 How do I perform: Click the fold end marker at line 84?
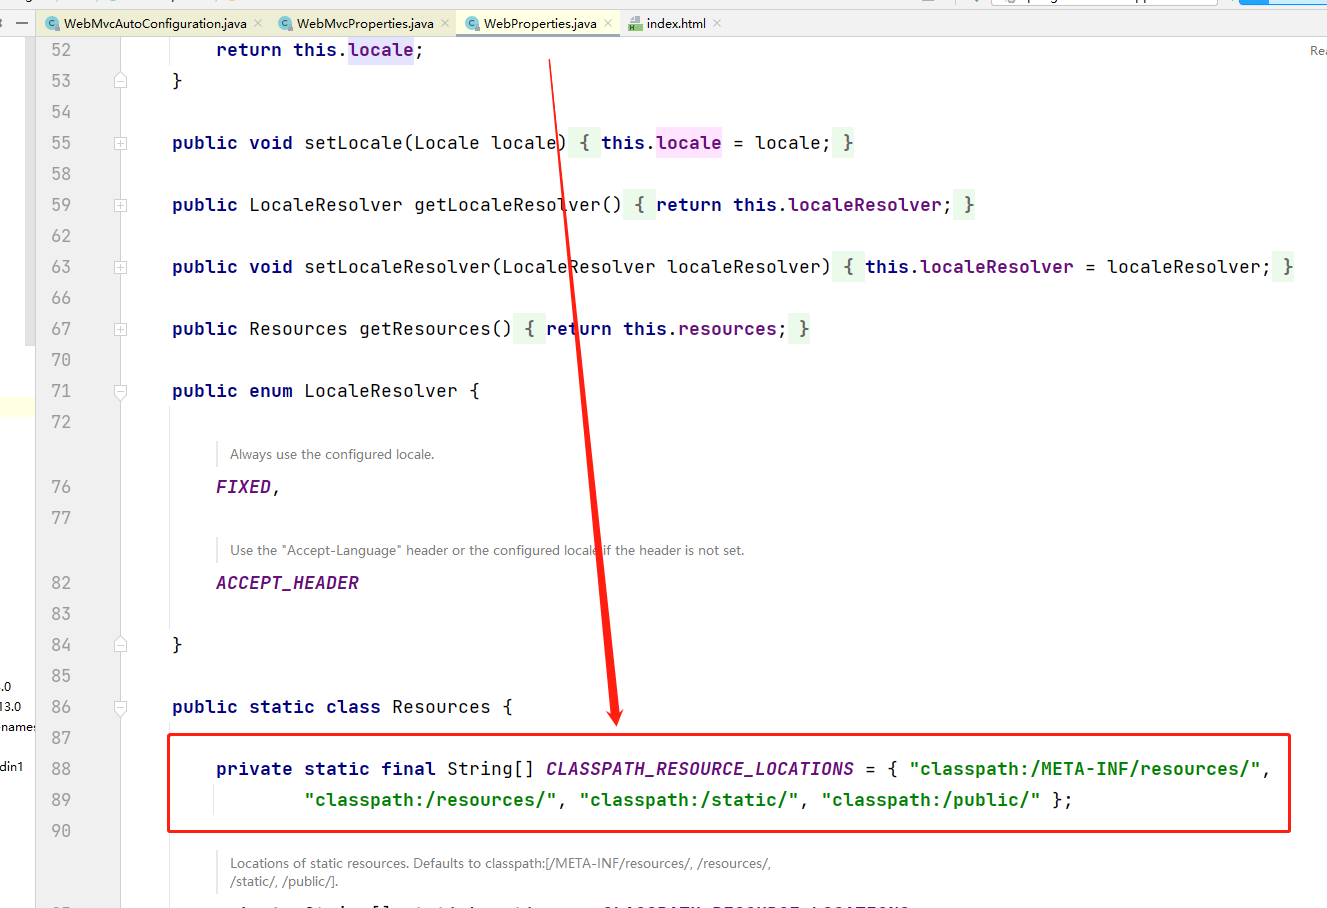tap(120, 645)
